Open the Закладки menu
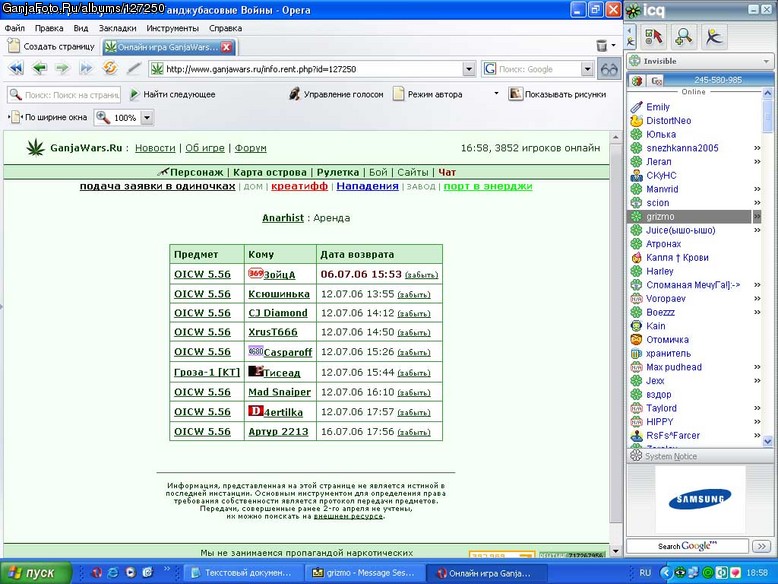 coord(117,28)
